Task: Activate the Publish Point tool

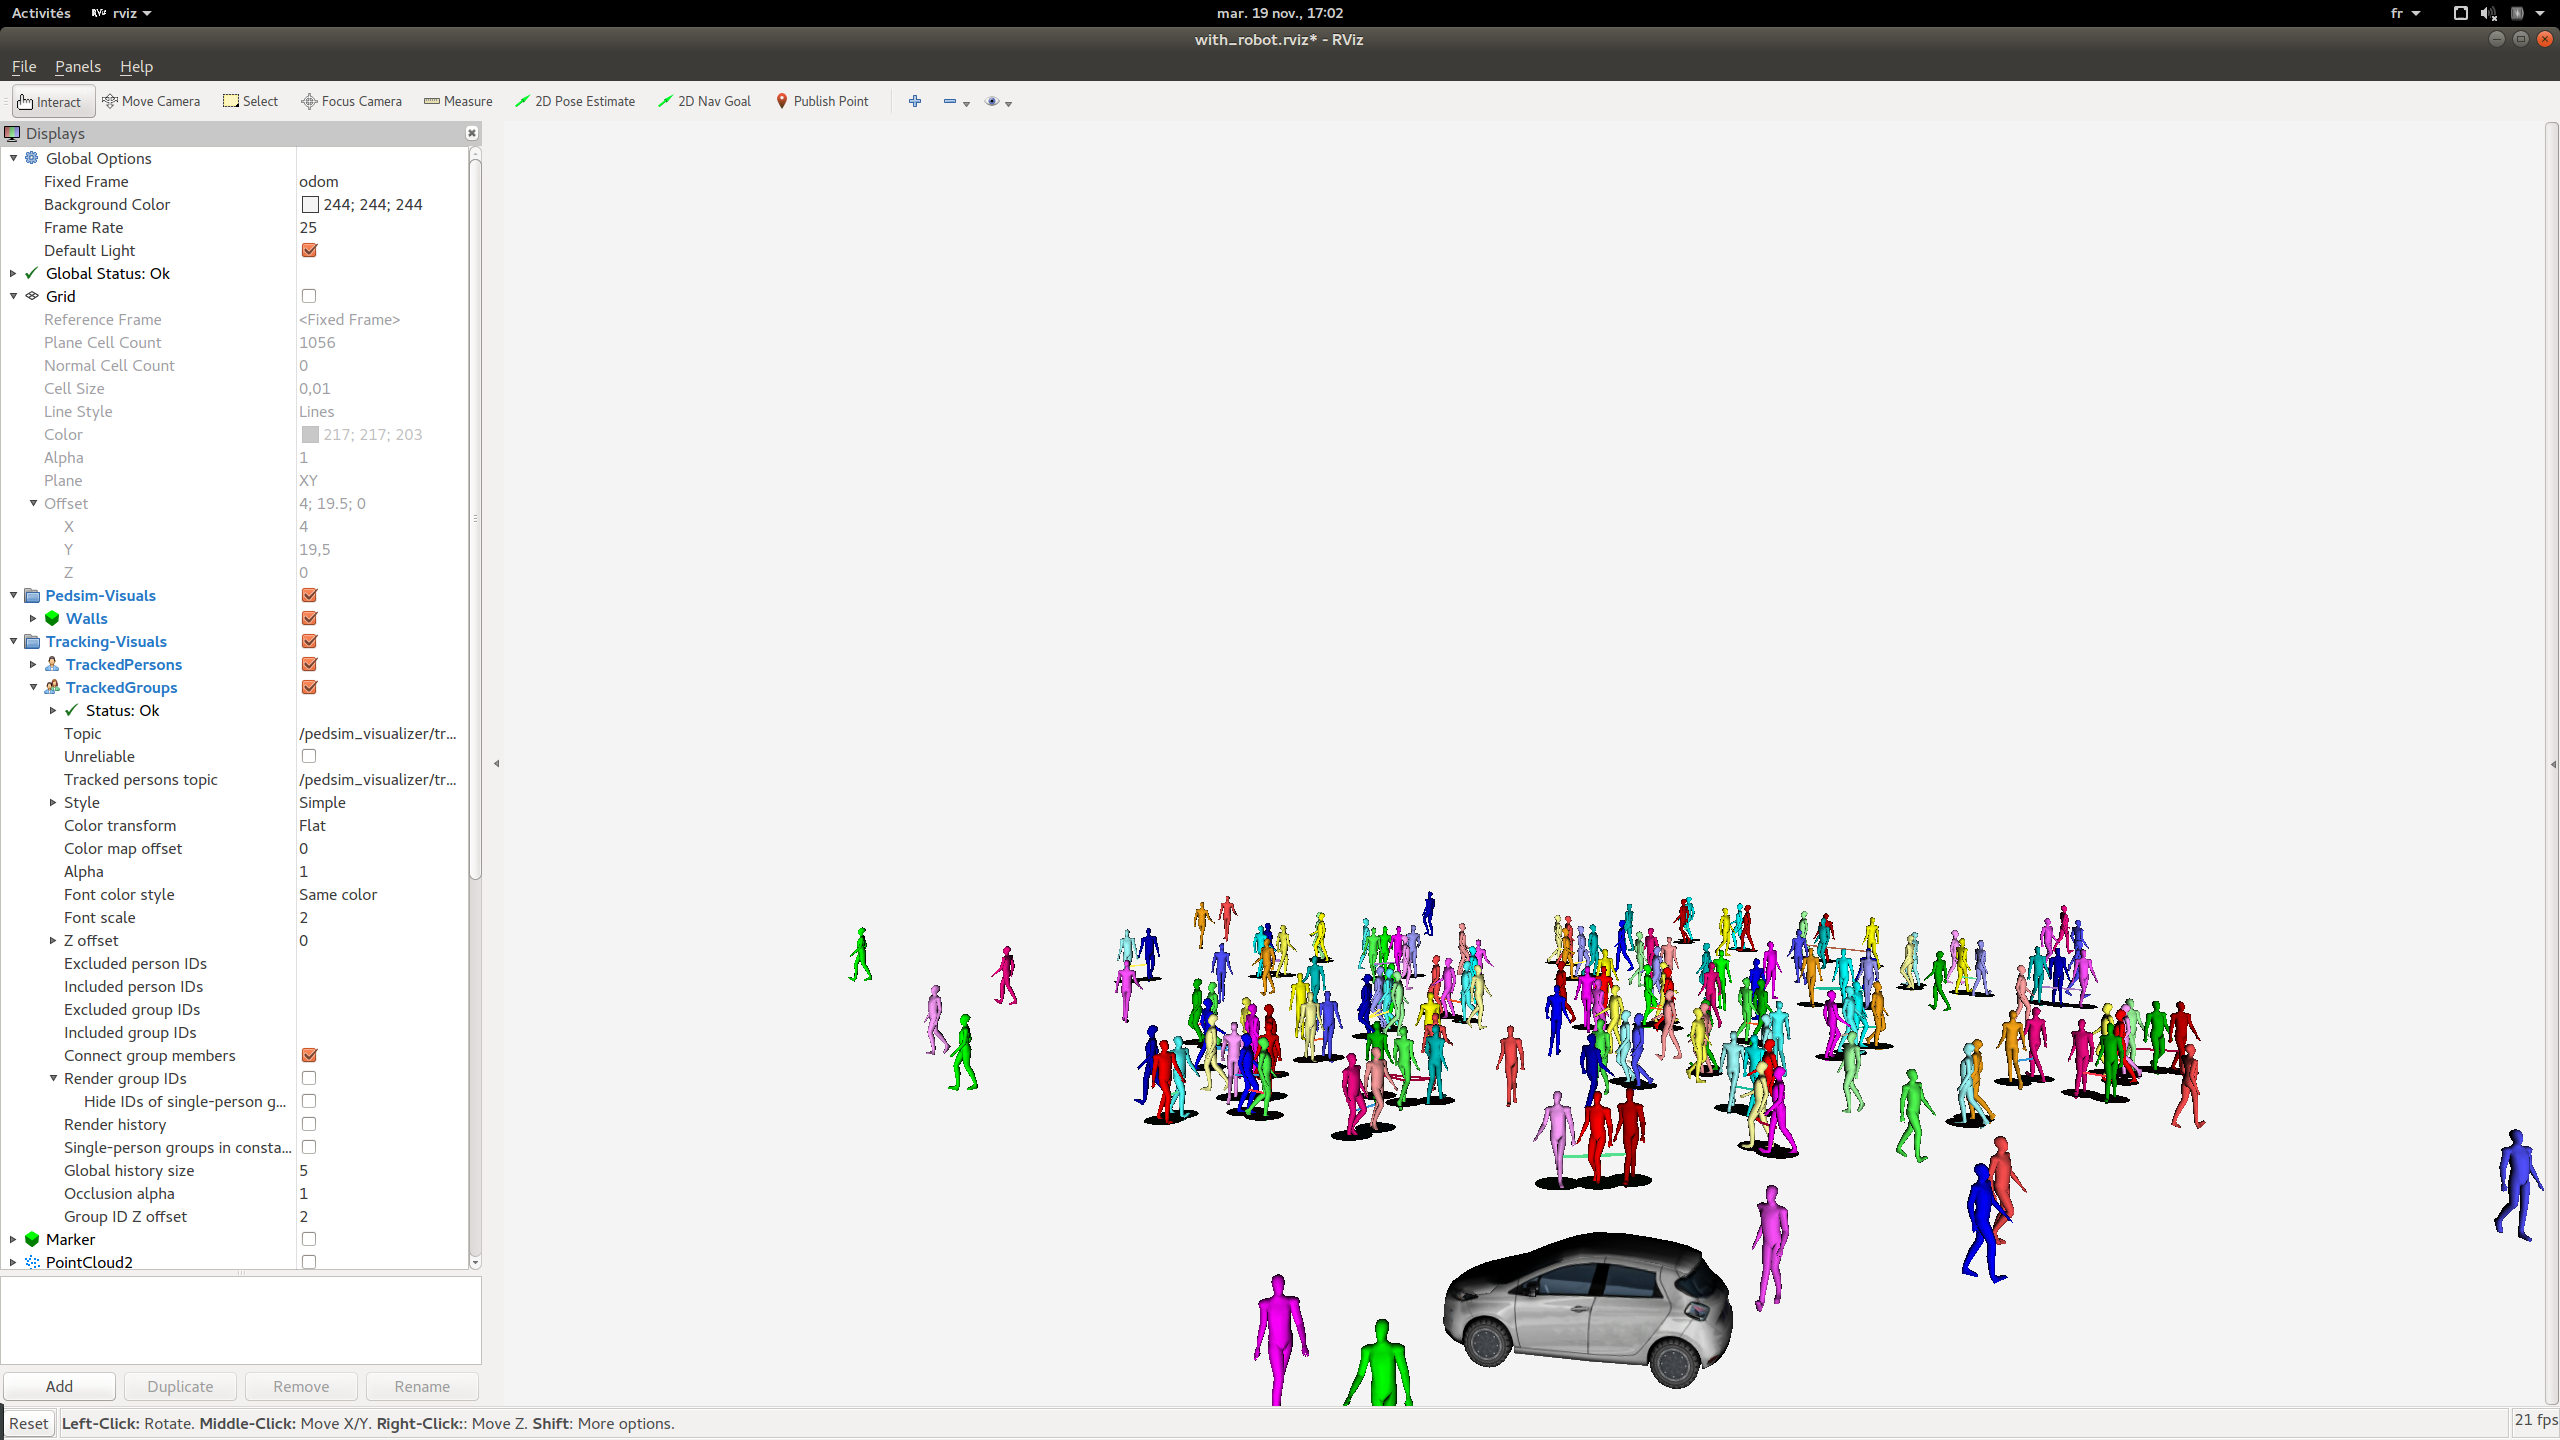Action: pyautogui.click(x=822, y=101)
